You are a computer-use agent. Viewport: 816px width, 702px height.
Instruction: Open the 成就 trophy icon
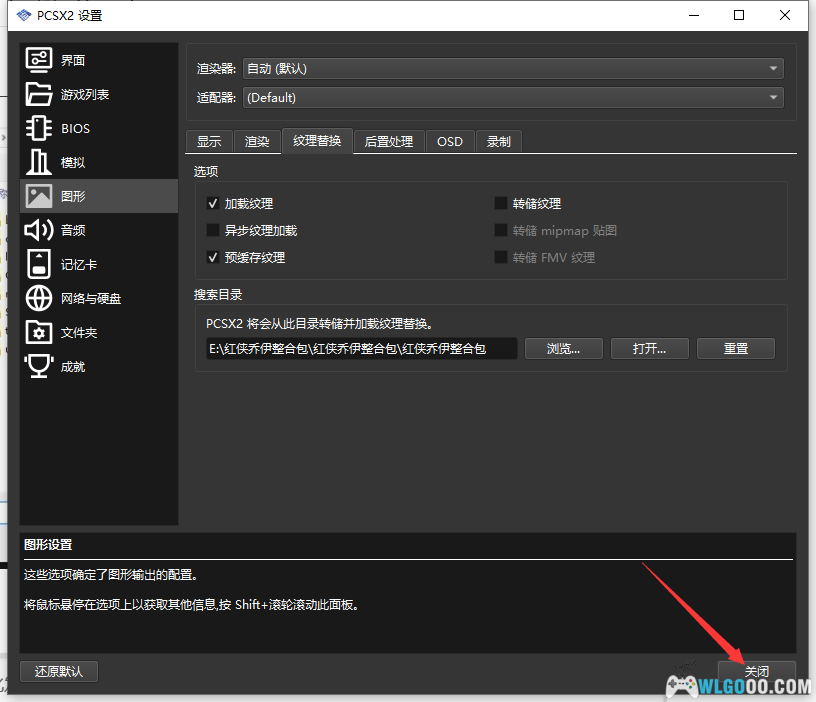[x=39, y=366]
